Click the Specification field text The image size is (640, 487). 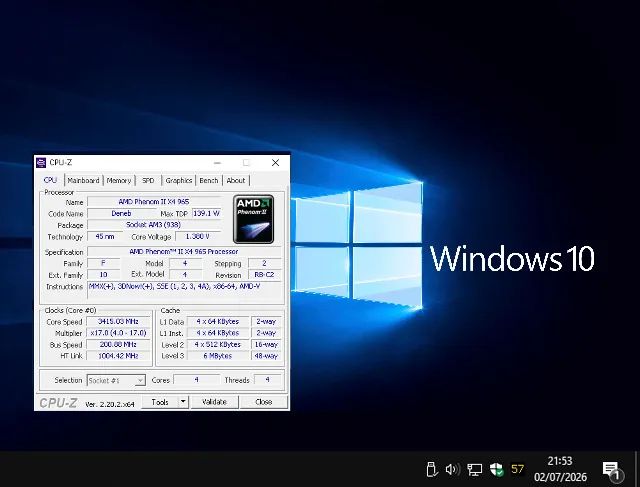[184, 252]
